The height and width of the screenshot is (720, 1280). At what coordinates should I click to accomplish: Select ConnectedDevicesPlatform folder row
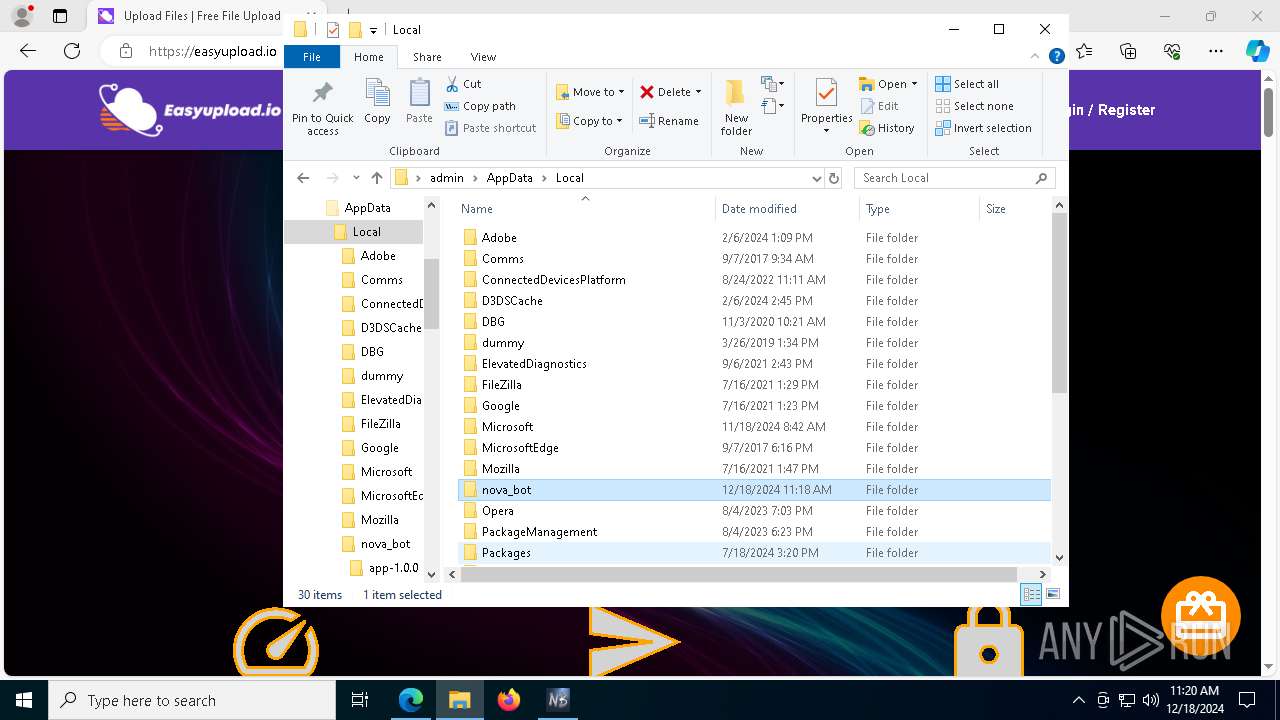click(x=755, y=280)
